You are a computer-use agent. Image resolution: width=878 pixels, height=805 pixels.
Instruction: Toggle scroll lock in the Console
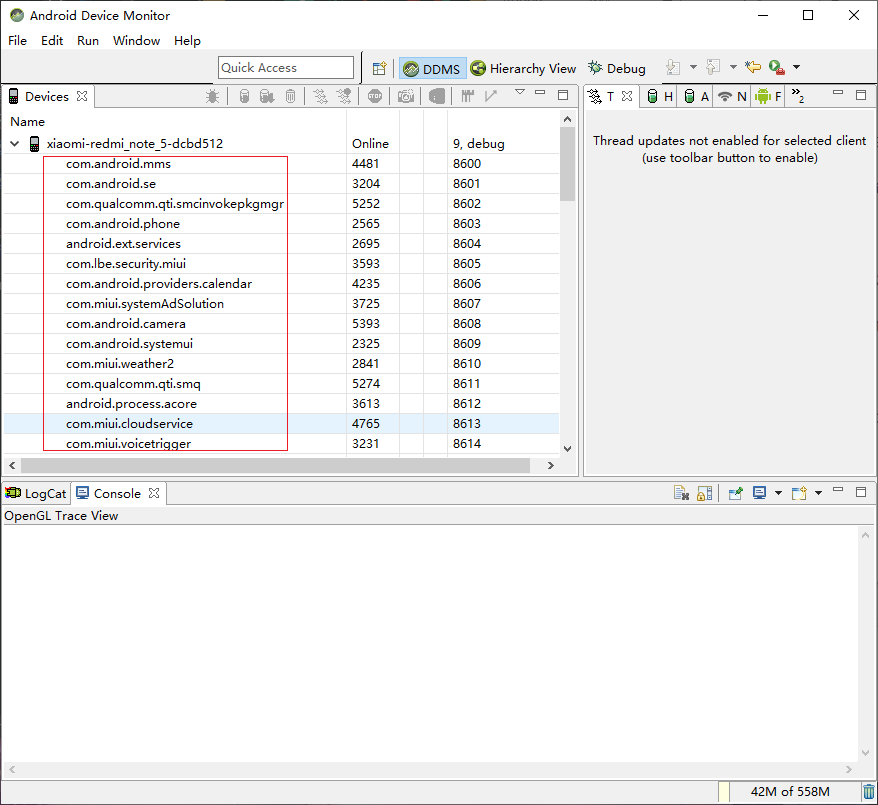(x=705, y=492)
